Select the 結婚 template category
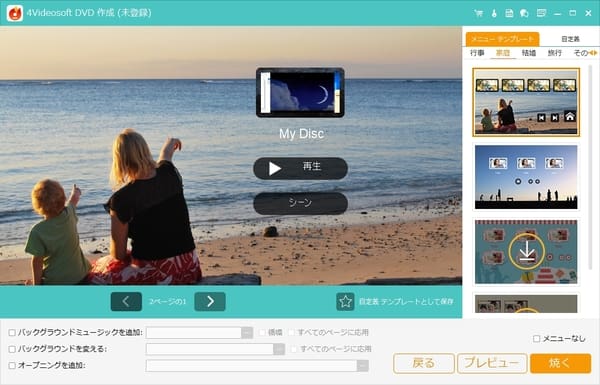600x385 pixels. coord(529,53)
